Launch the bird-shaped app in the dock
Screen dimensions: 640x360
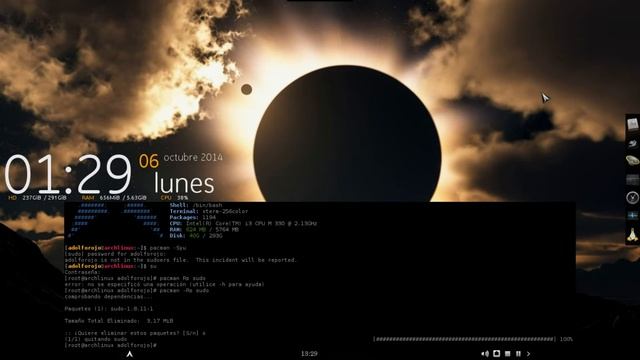(632, 144)
